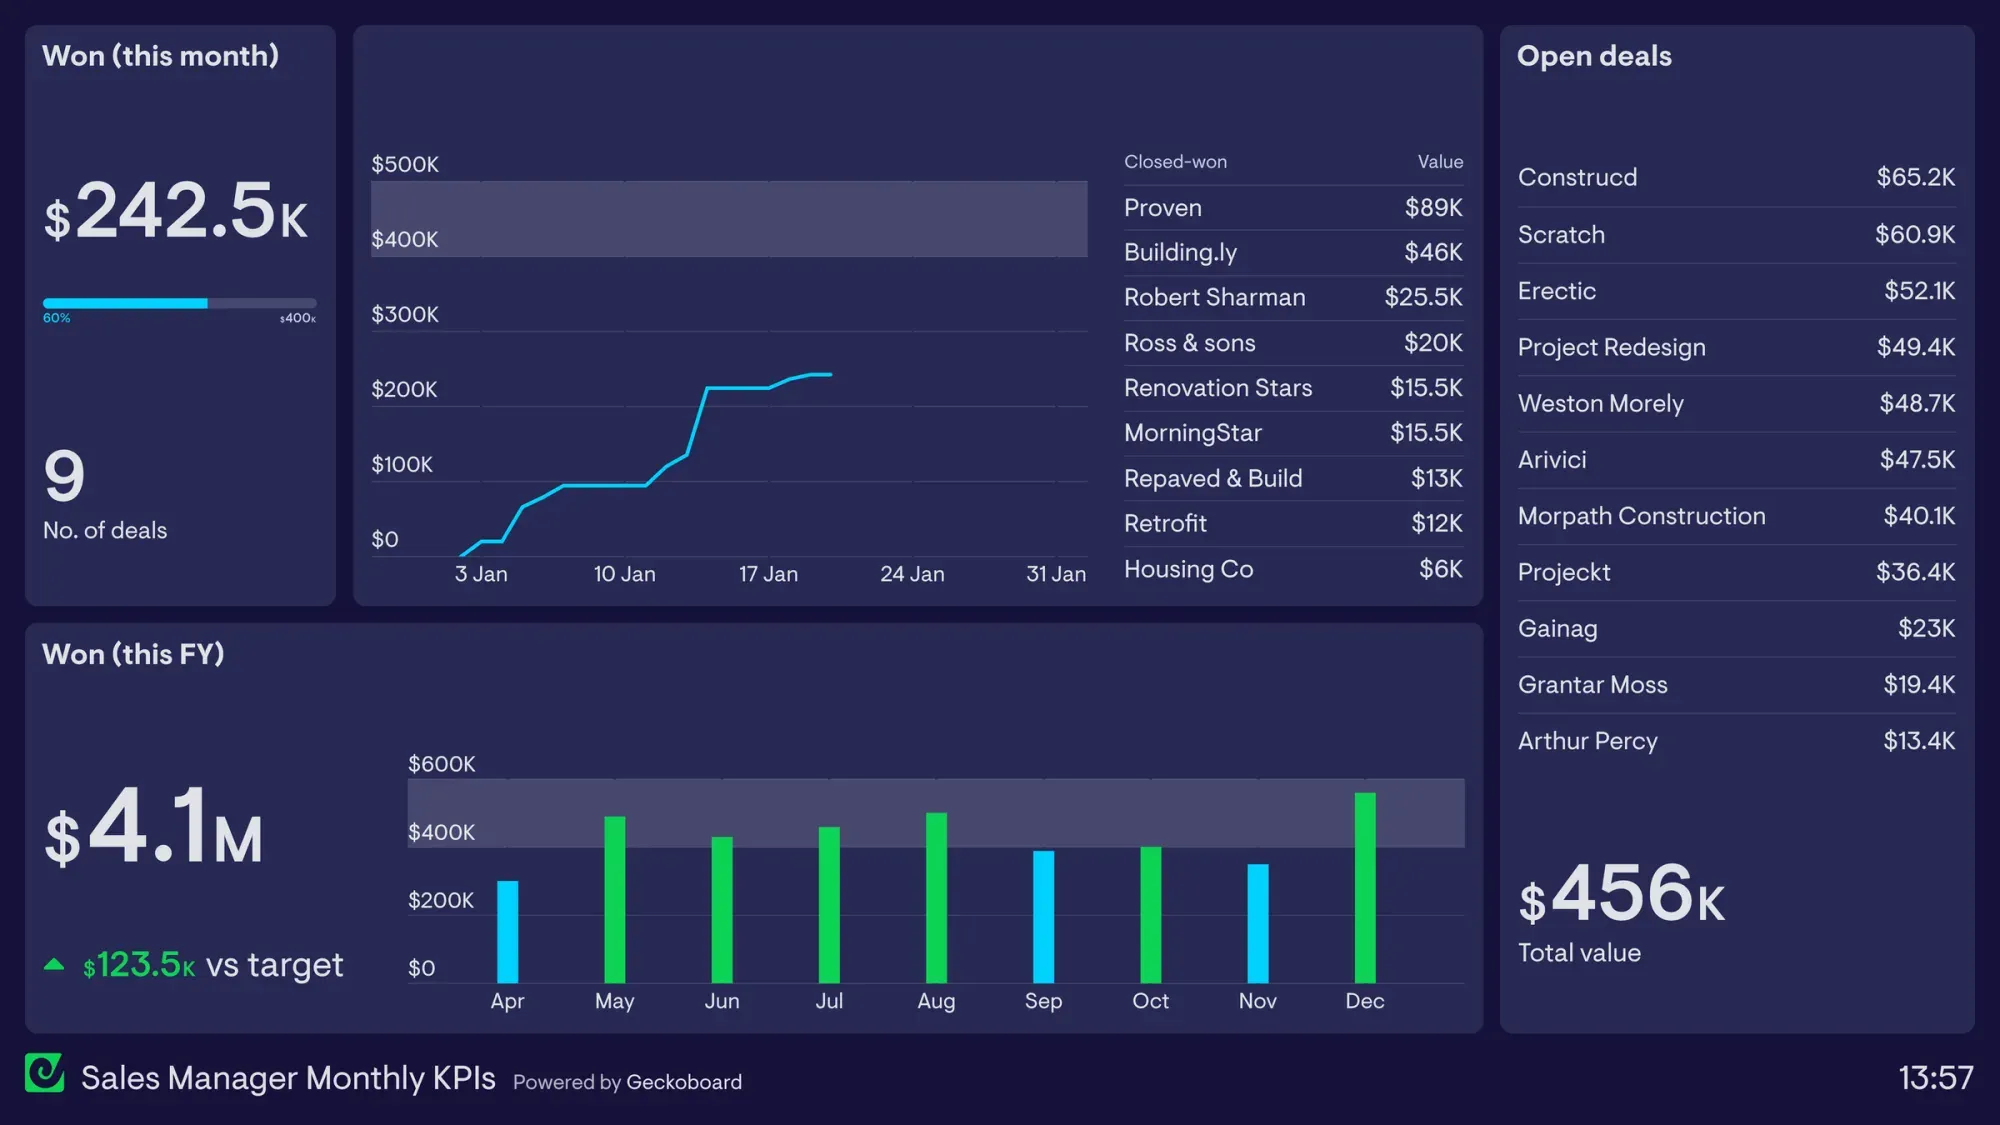Click the Powered by Geckoboard text
Viewport: 2000px width, 1125px height.
click(x=627, y=1082)
